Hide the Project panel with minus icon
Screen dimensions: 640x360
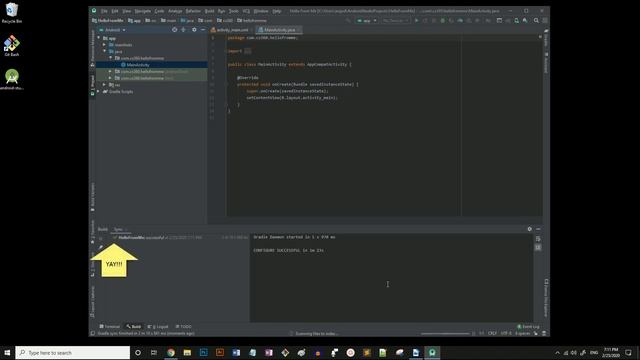tap(203, 30)
